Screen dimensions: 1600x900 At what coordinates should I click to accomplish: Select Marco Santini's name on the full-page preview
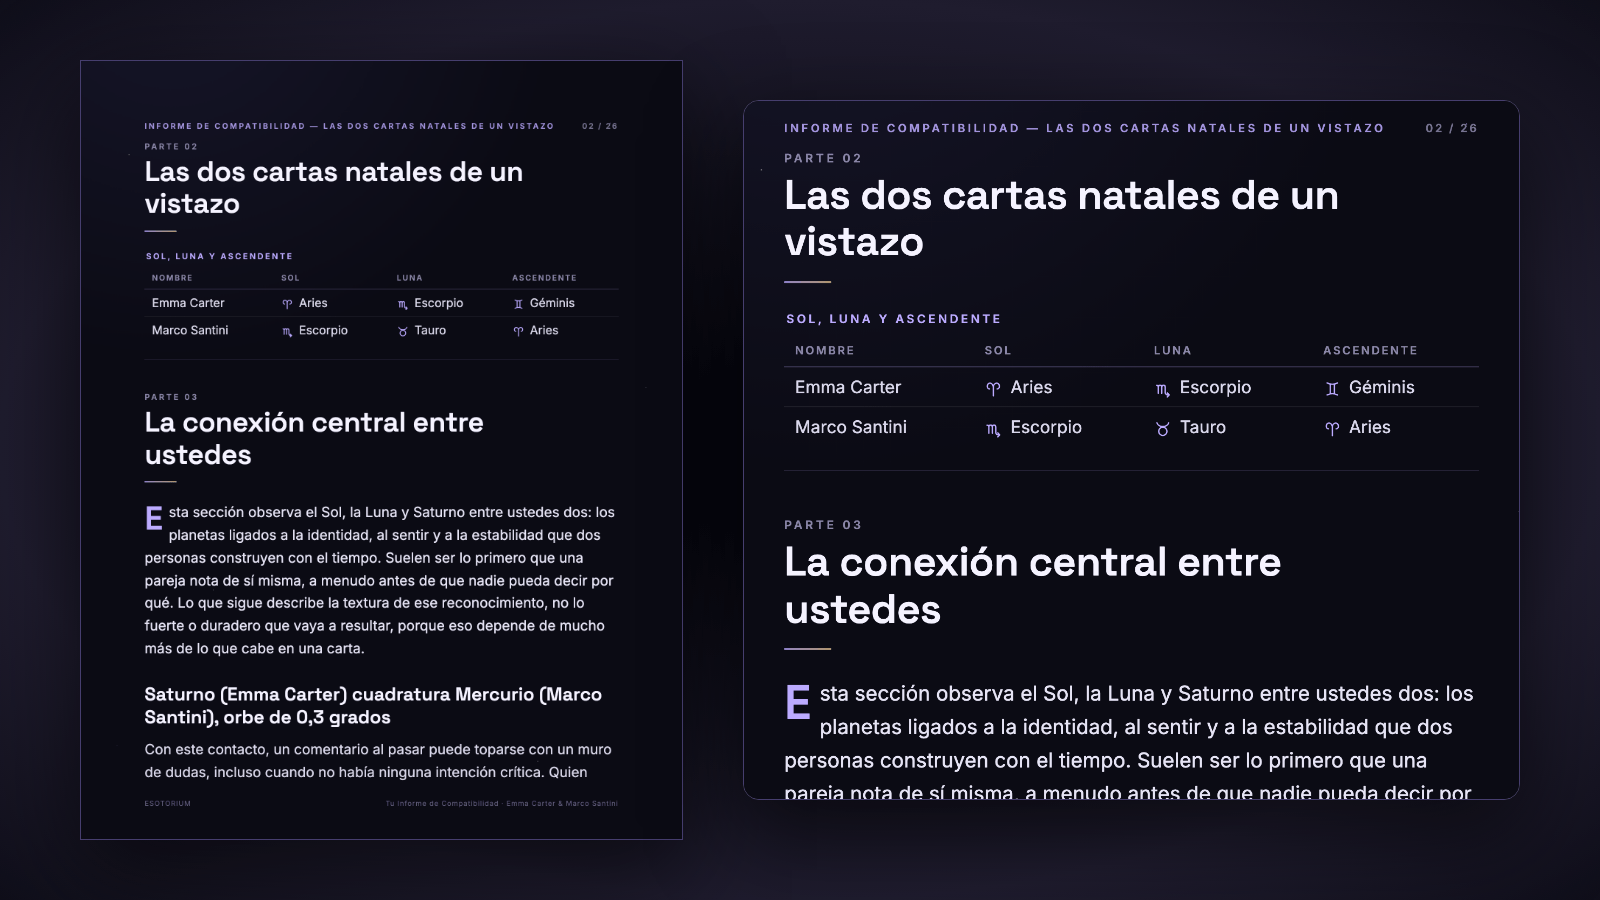[x=190, y=330]
